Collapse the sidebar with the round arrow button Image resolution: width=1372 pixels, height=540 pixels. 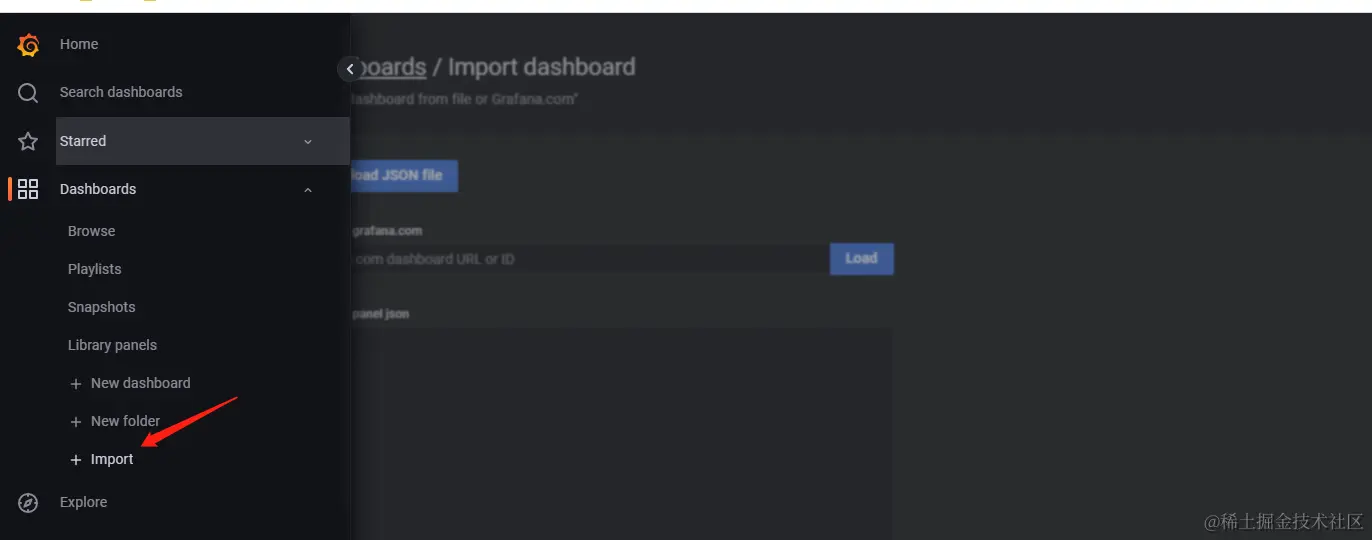(349, 69)
